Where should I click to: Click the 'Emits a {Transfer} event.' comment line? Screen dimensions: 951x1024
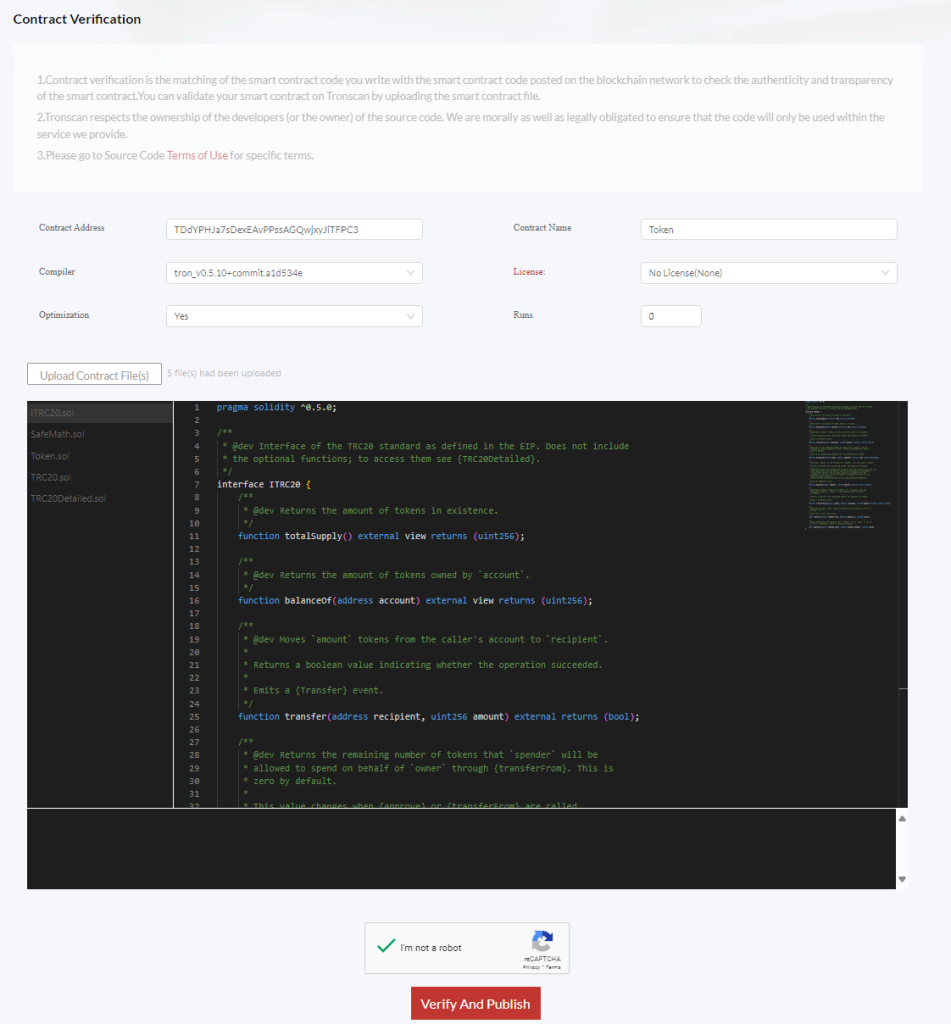tap(318, 690)
